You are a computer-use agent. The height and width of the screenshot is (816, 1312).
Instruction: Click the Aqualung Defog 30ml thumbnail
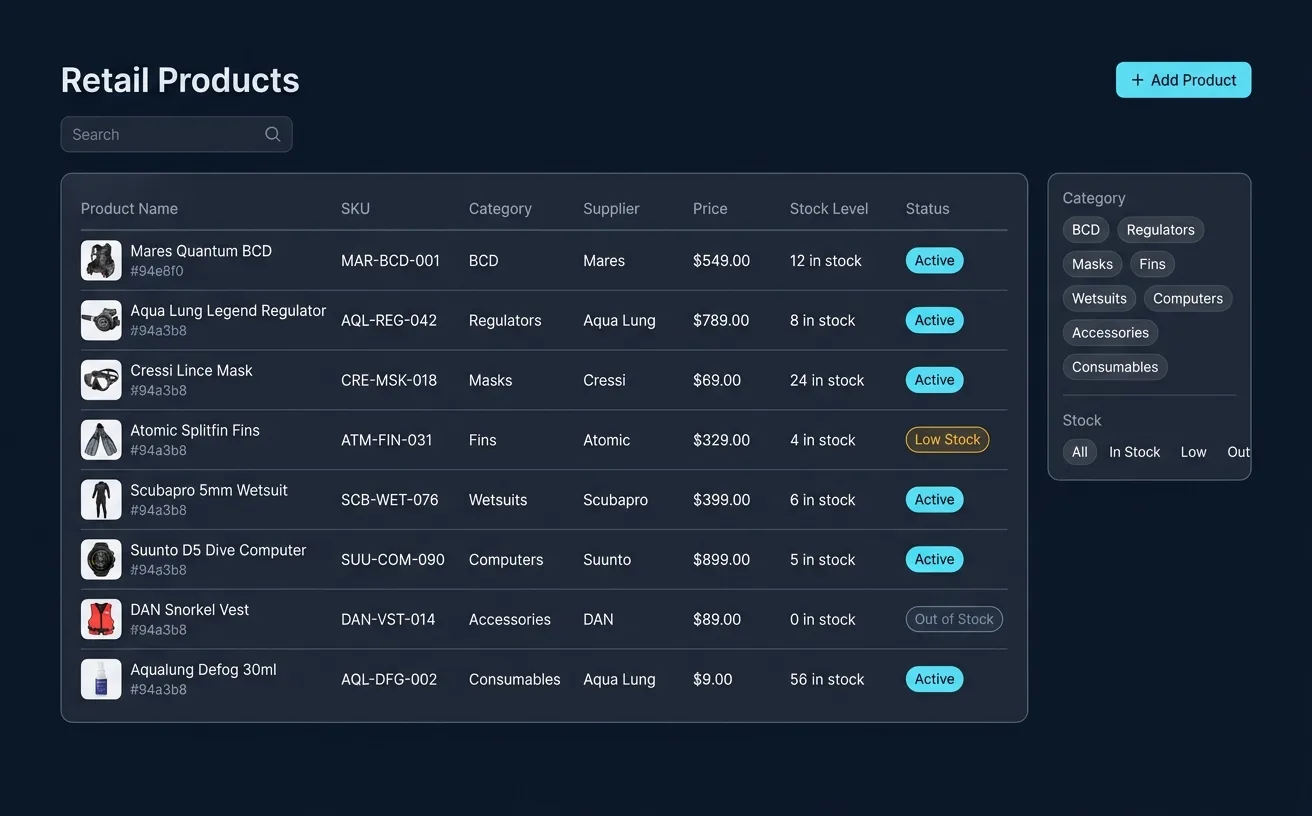pyautogui.click(x=101, y=679)
